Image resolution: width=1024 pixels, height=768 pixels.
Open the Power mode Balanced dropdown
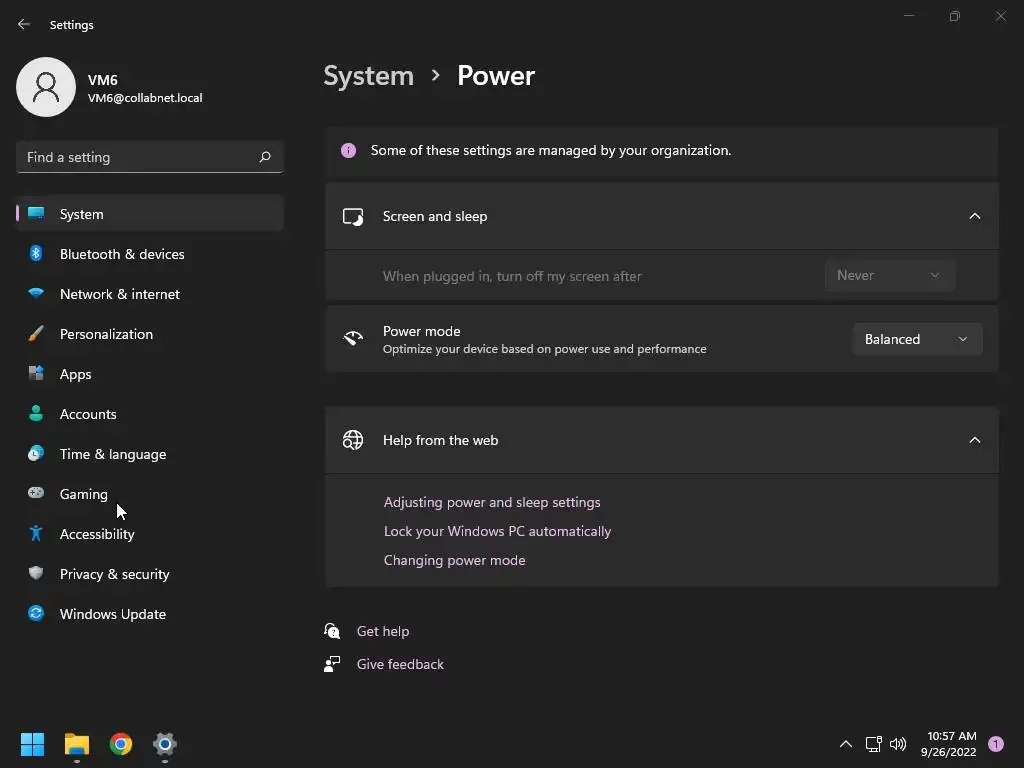tap(916, 339)
